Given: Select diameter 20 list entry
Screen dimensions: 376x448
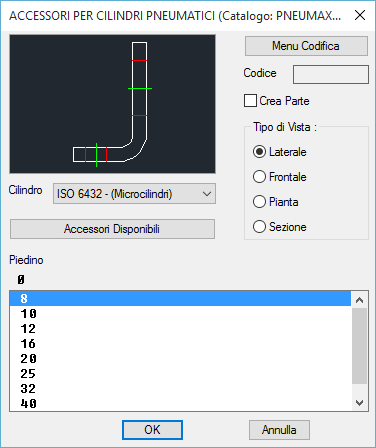Looking at the screenshot, I should pyautogui.click(x=180, y=359).
